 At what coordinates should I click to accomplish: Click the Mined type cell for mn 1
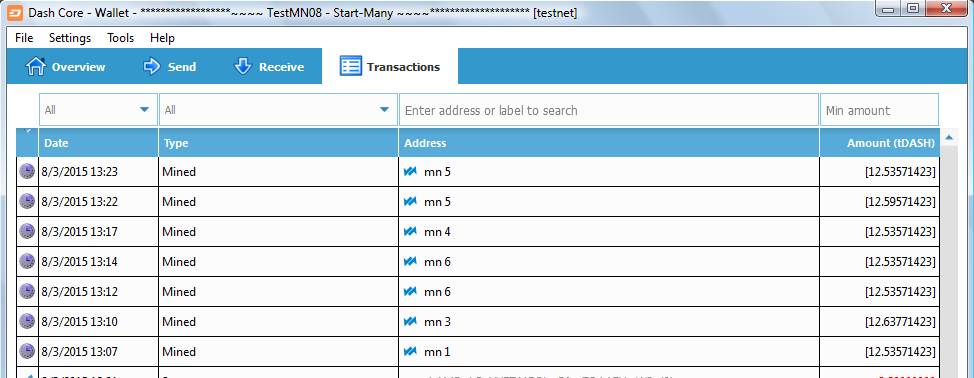(278, 352)
